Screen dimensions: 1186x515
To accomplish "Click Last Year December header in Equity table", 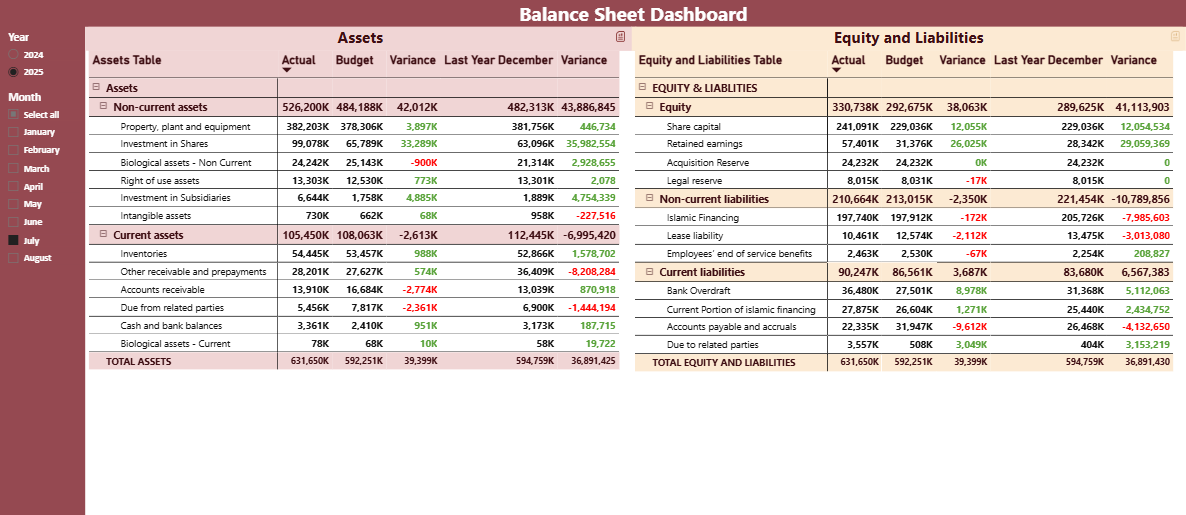I will point(1048,60).
